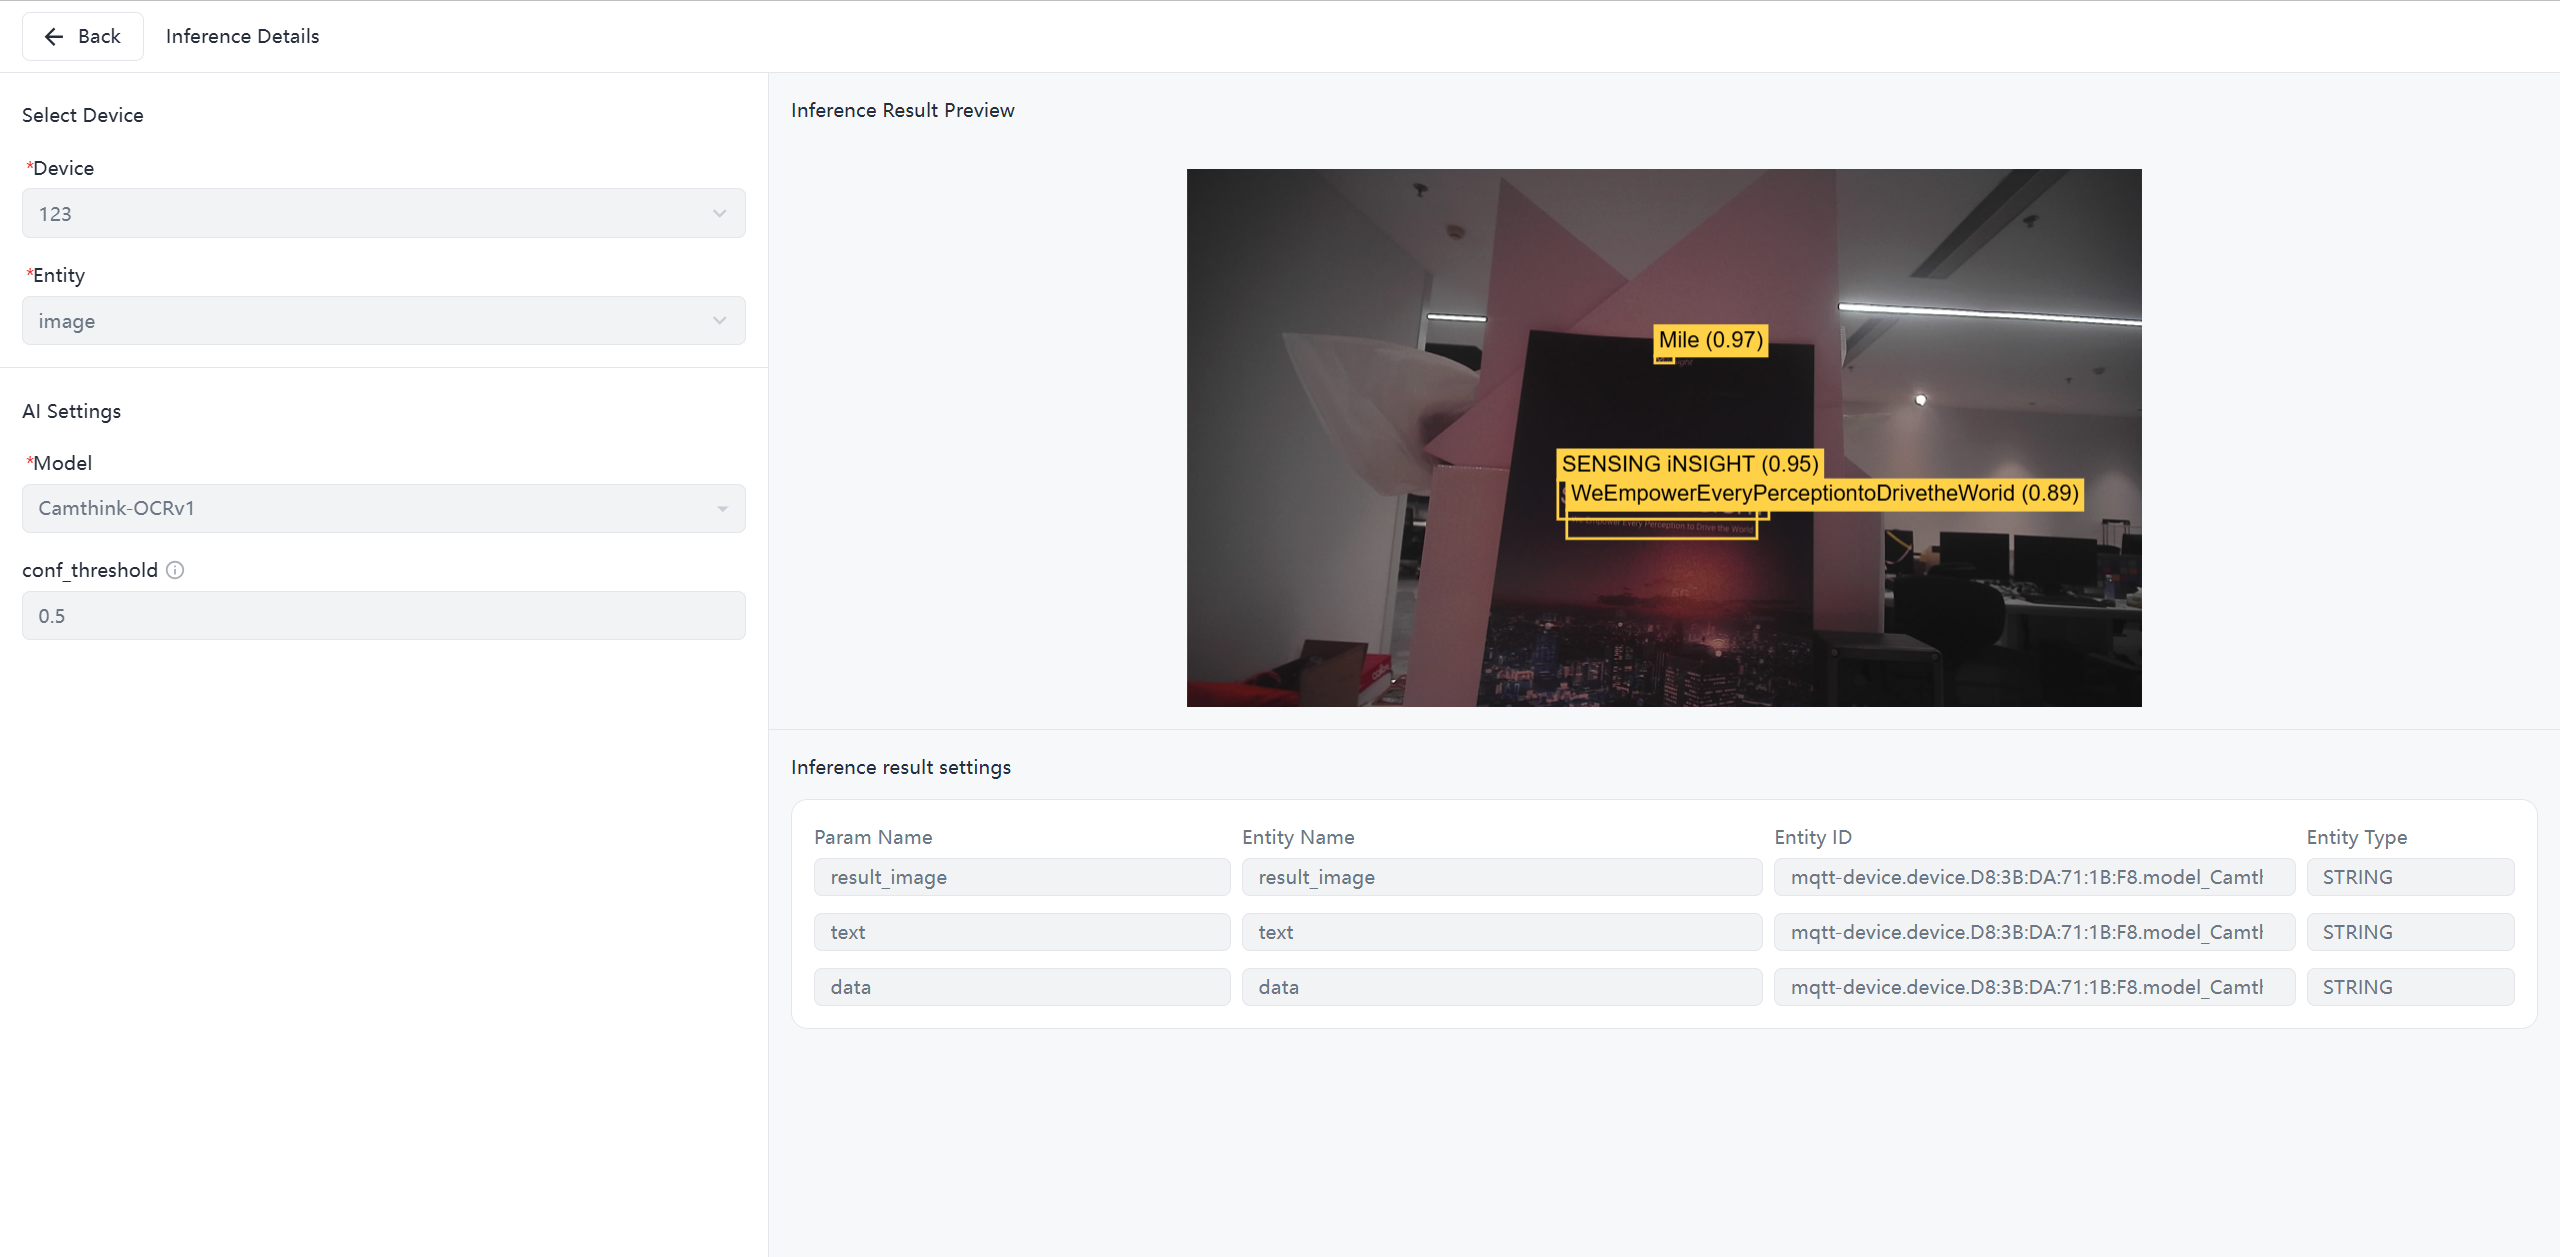This screenshot has height=1257, width=2560.
Task: Expand the Device dropdown chevron
Action: click(719, 214)
